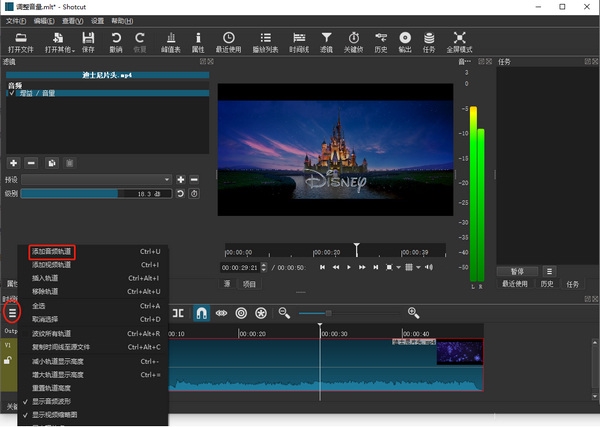Select 添加音频轨道 from the context menu

pos(52,251)
